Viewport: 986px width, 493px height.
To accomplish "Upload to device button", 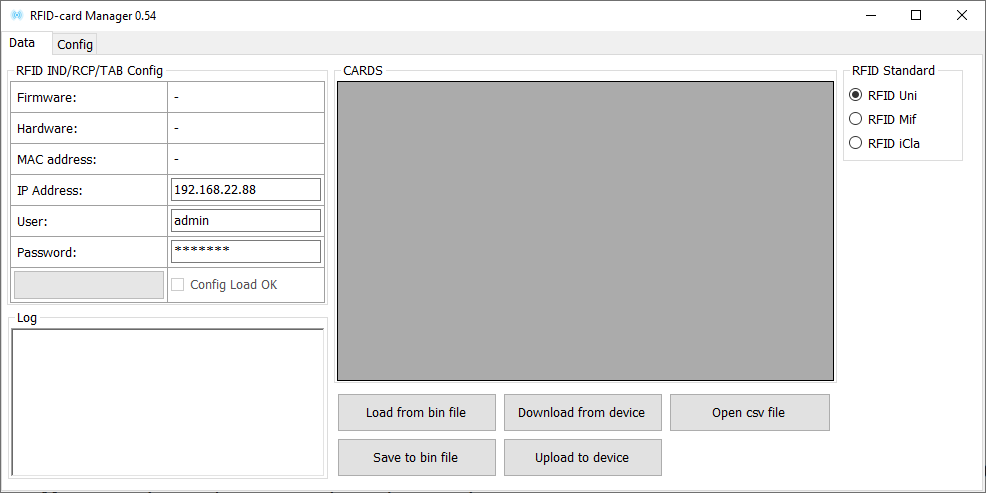I will tap(581, 458).
